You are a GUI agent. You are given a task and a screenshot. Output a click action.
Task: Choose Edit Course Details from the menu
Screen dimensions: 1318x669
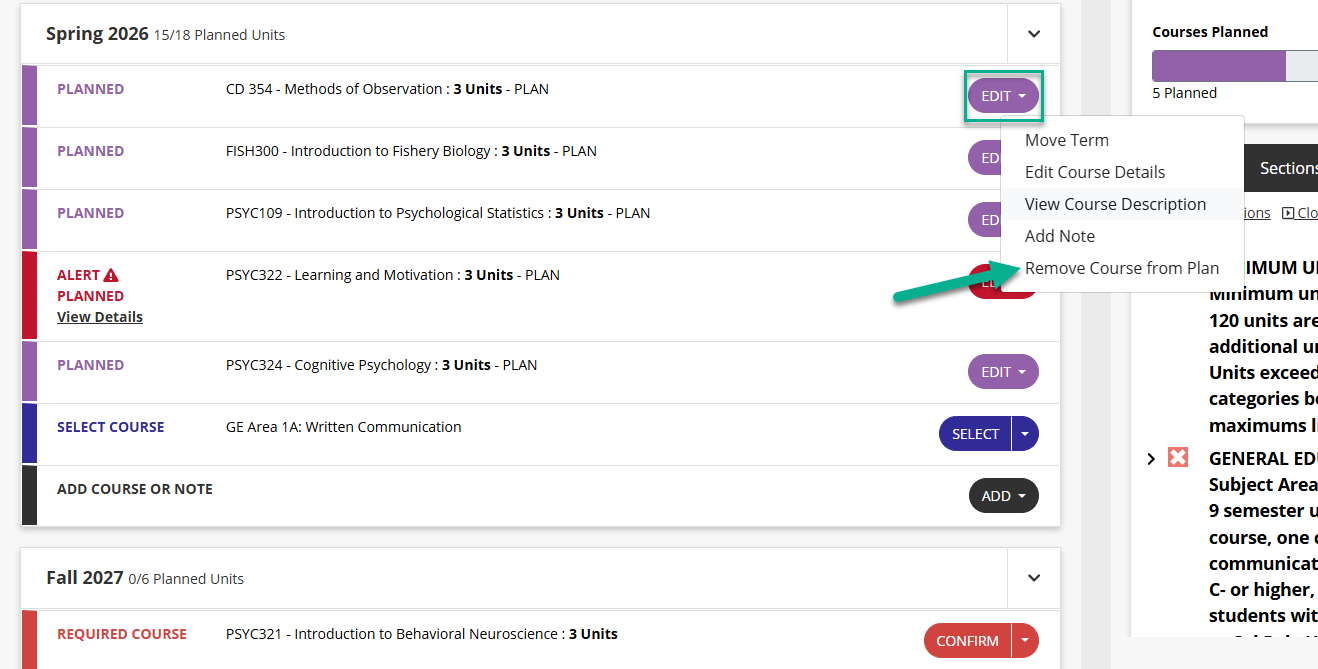(1094, 172)
